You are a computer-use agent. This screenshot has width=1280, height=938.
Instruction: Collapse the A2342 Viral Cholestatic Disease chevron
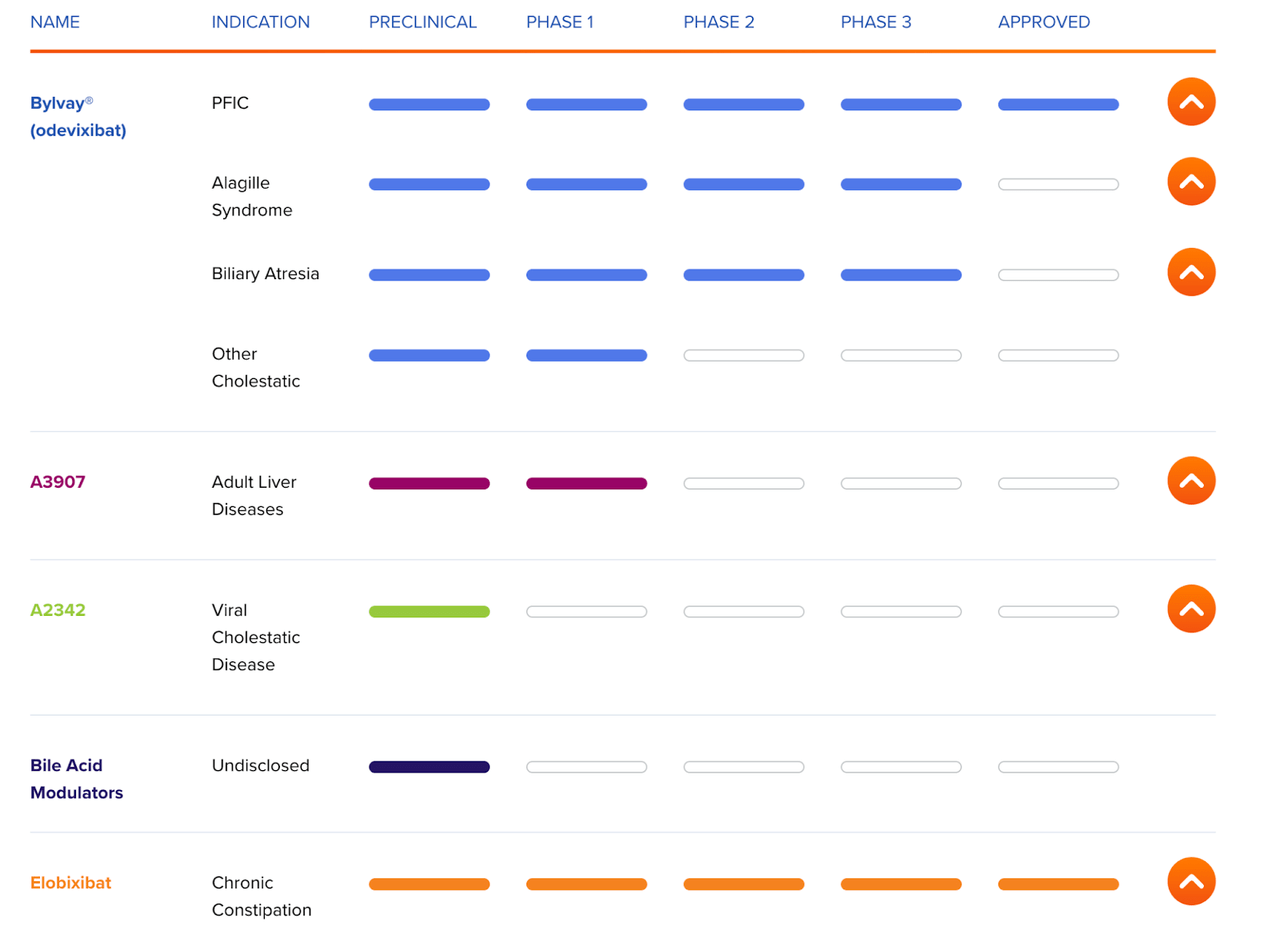coord(1191,609)
